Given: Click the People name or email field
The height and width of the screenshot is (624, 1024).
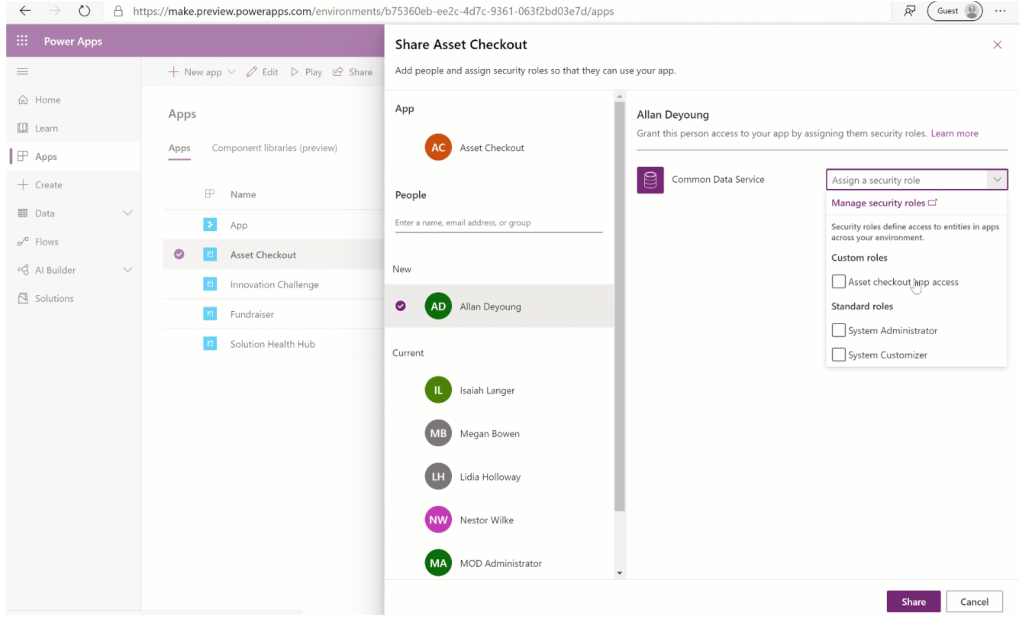Looking at the screenshot, I should tap(498, 222).
